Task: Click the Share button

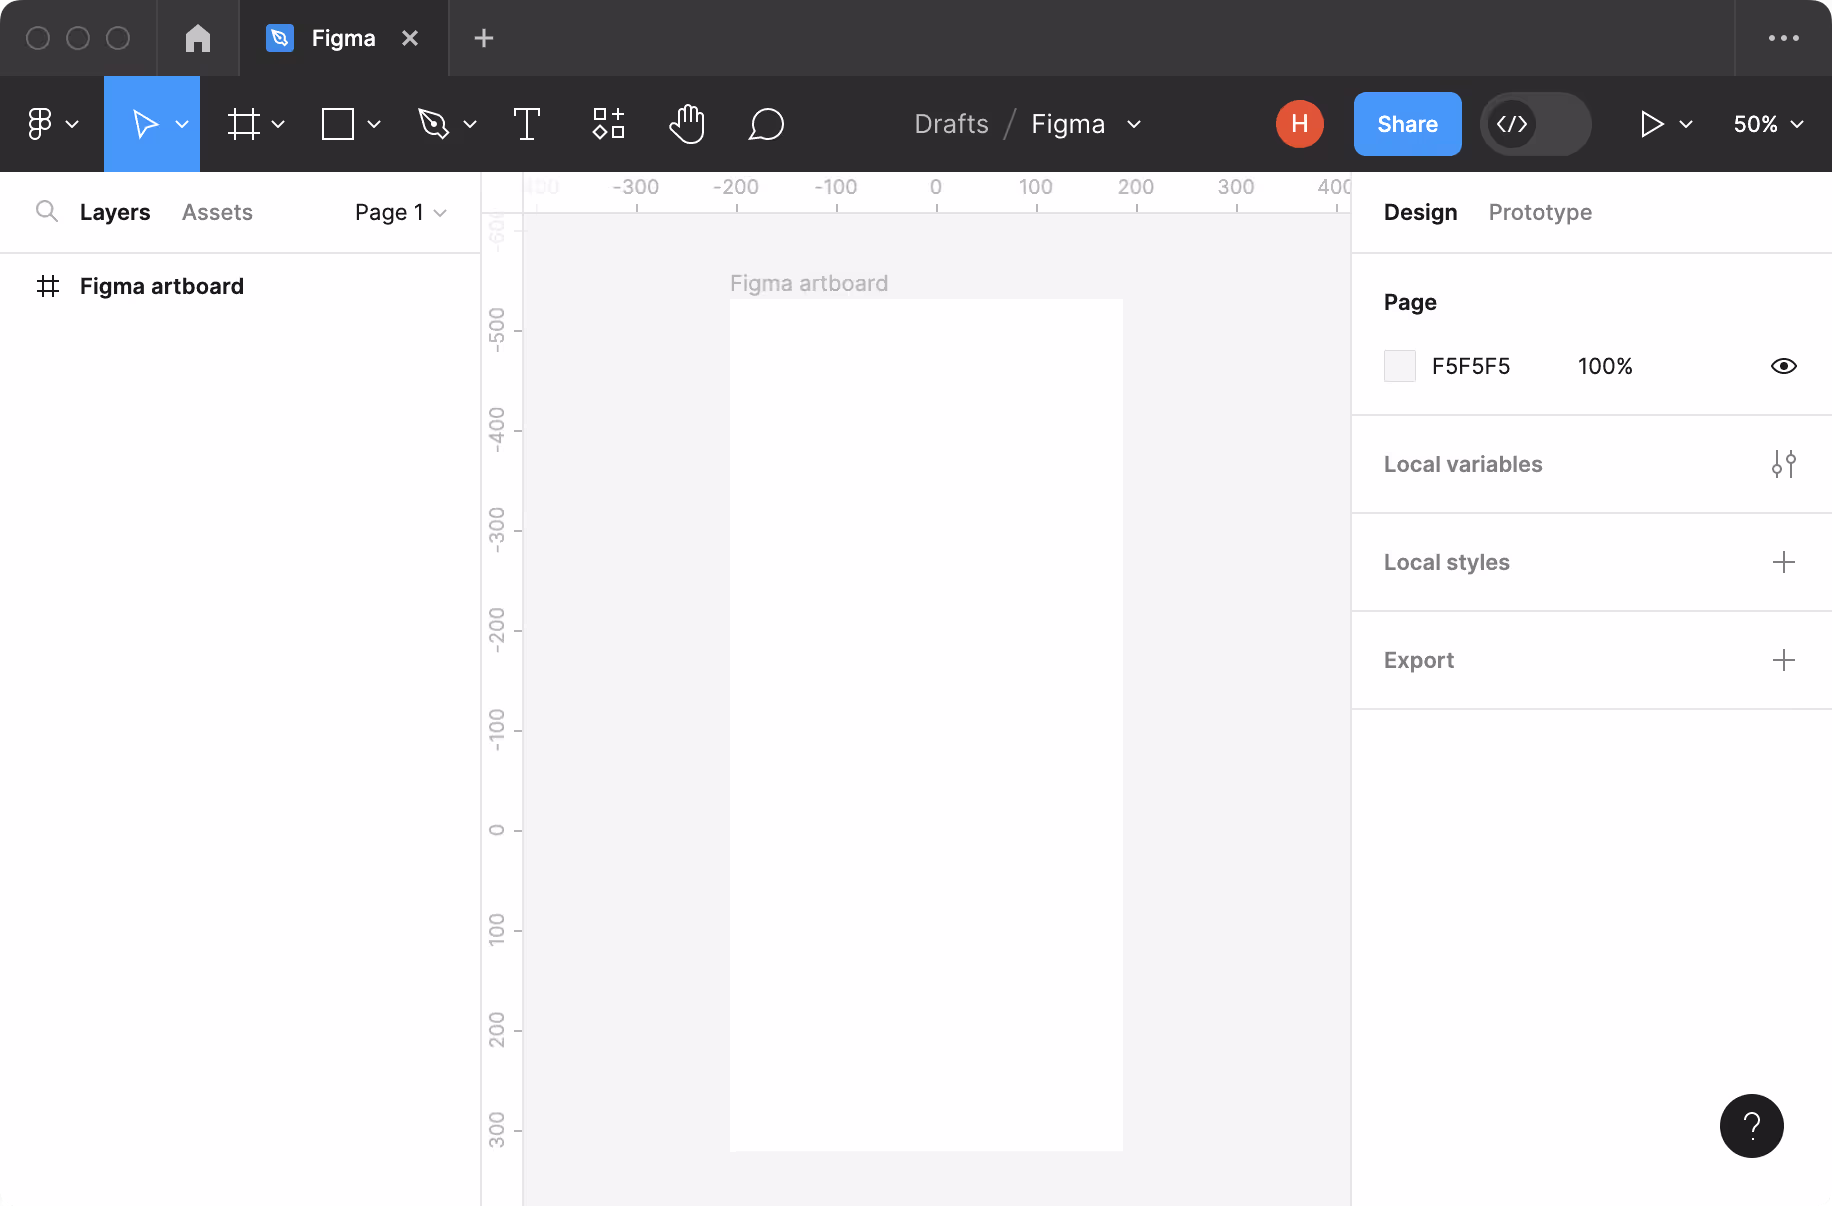Action: (x=1408, y=124)
